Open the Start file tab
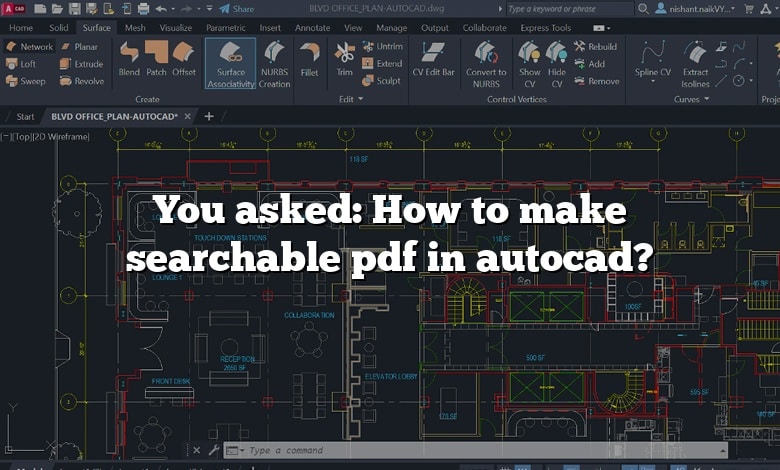Image resolution: width=780 pixels, height=470 pixels. click(25, 116)
